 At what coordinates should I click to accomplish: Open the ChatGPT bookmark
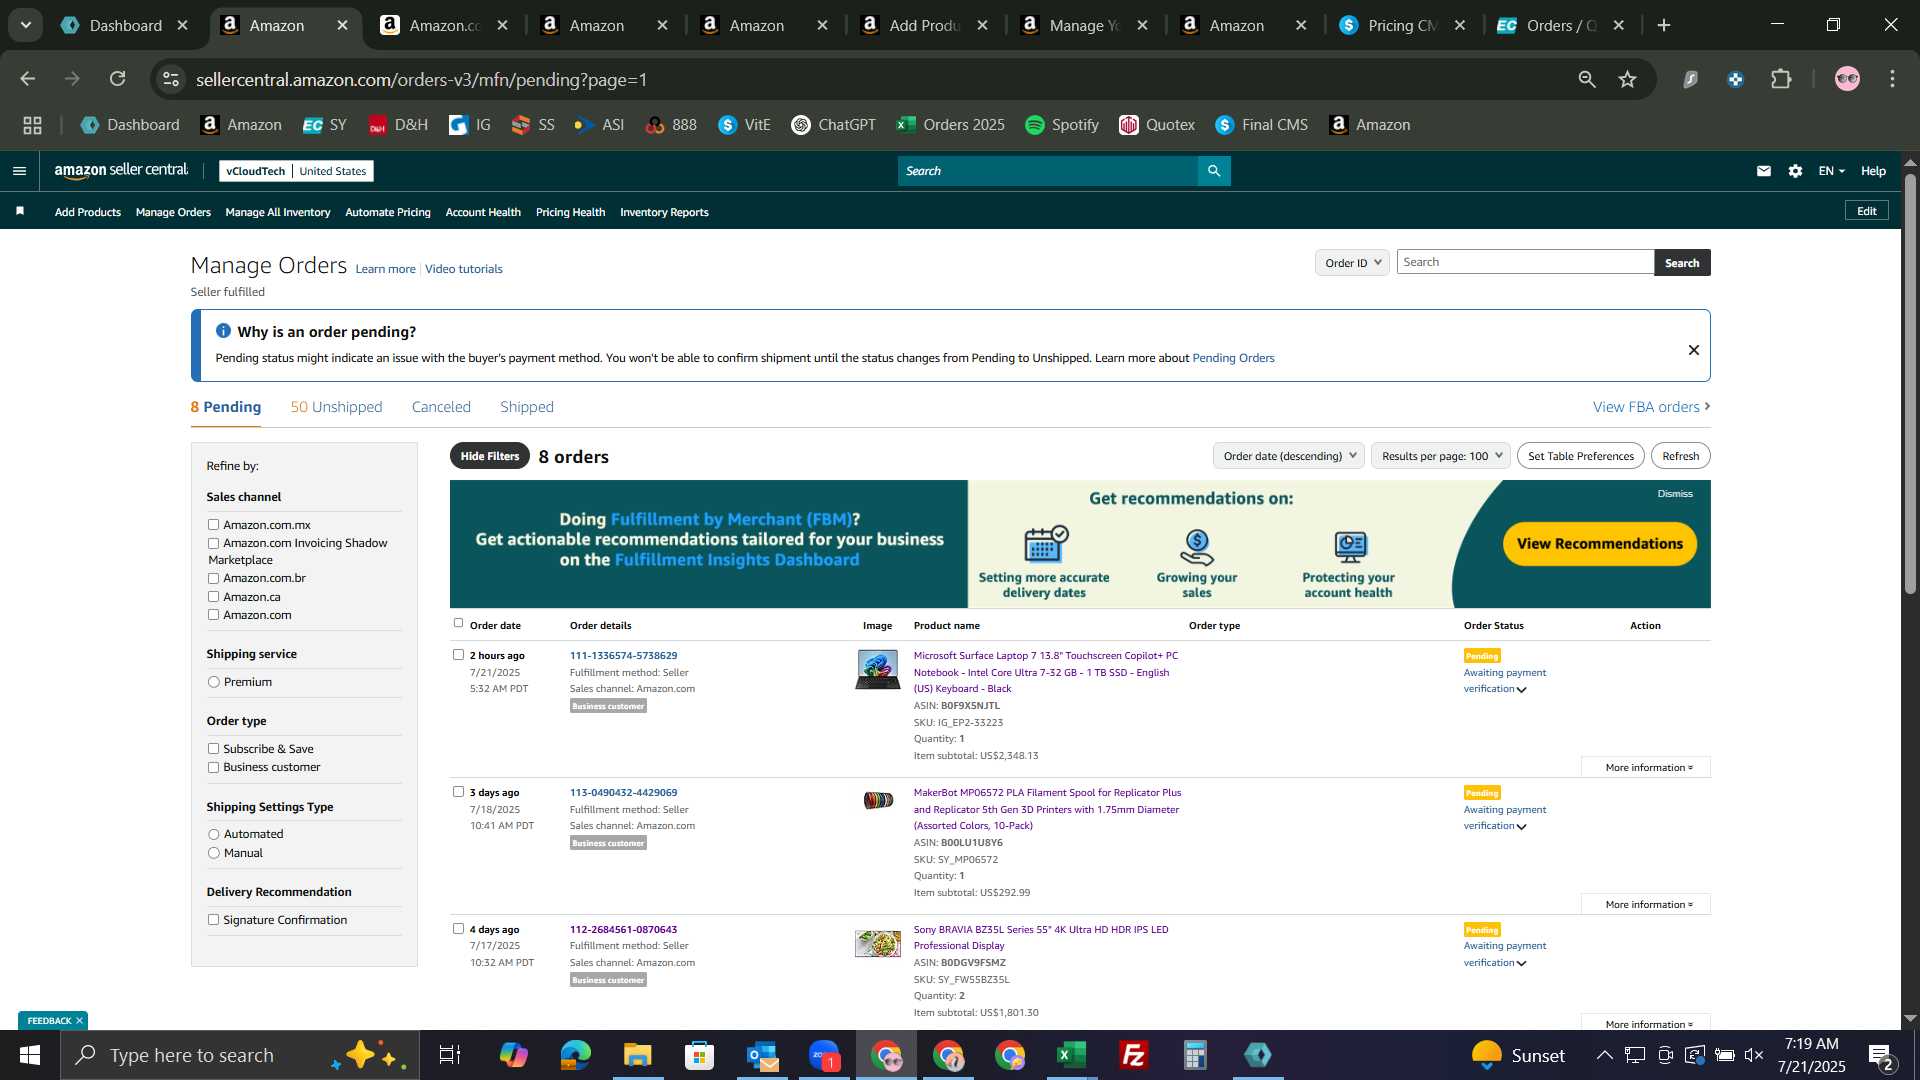833,125
